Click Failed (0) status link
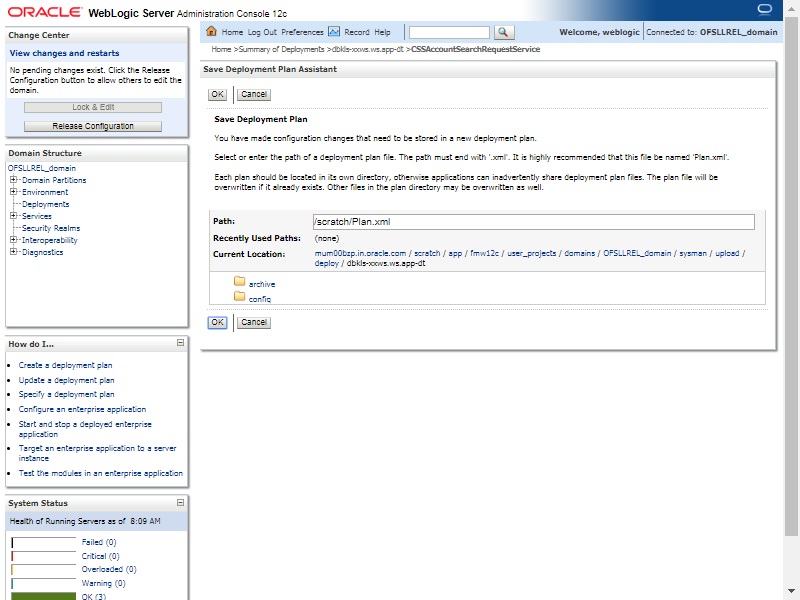 click(x=99, y=542)
